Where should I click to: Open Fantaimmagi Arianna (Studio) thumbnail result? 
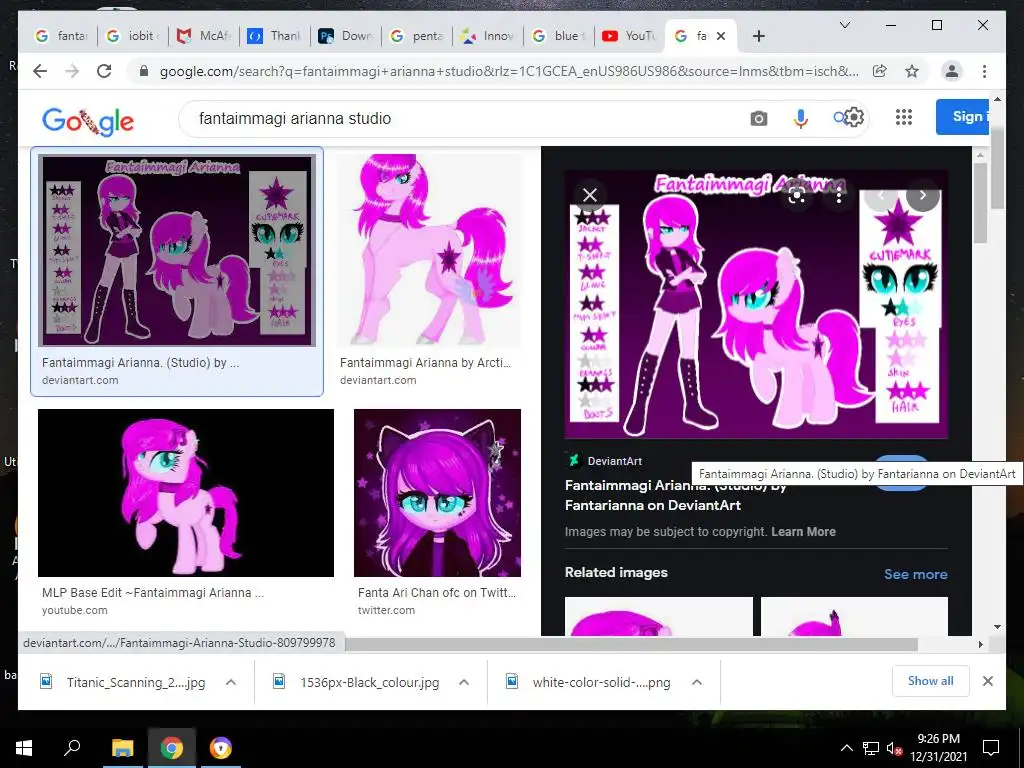pyautogui.click(x=177, y=251)
